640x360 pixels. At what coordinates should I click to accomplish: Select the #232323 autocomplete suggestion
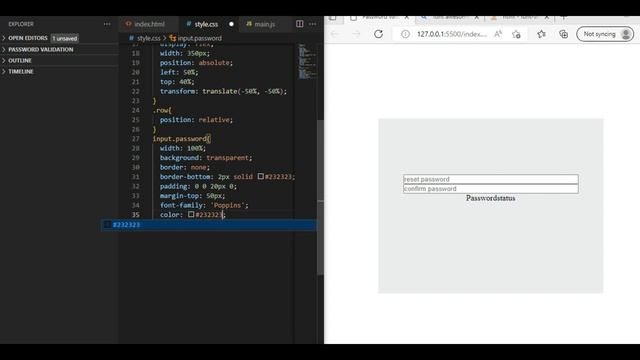tap(209, 225)
